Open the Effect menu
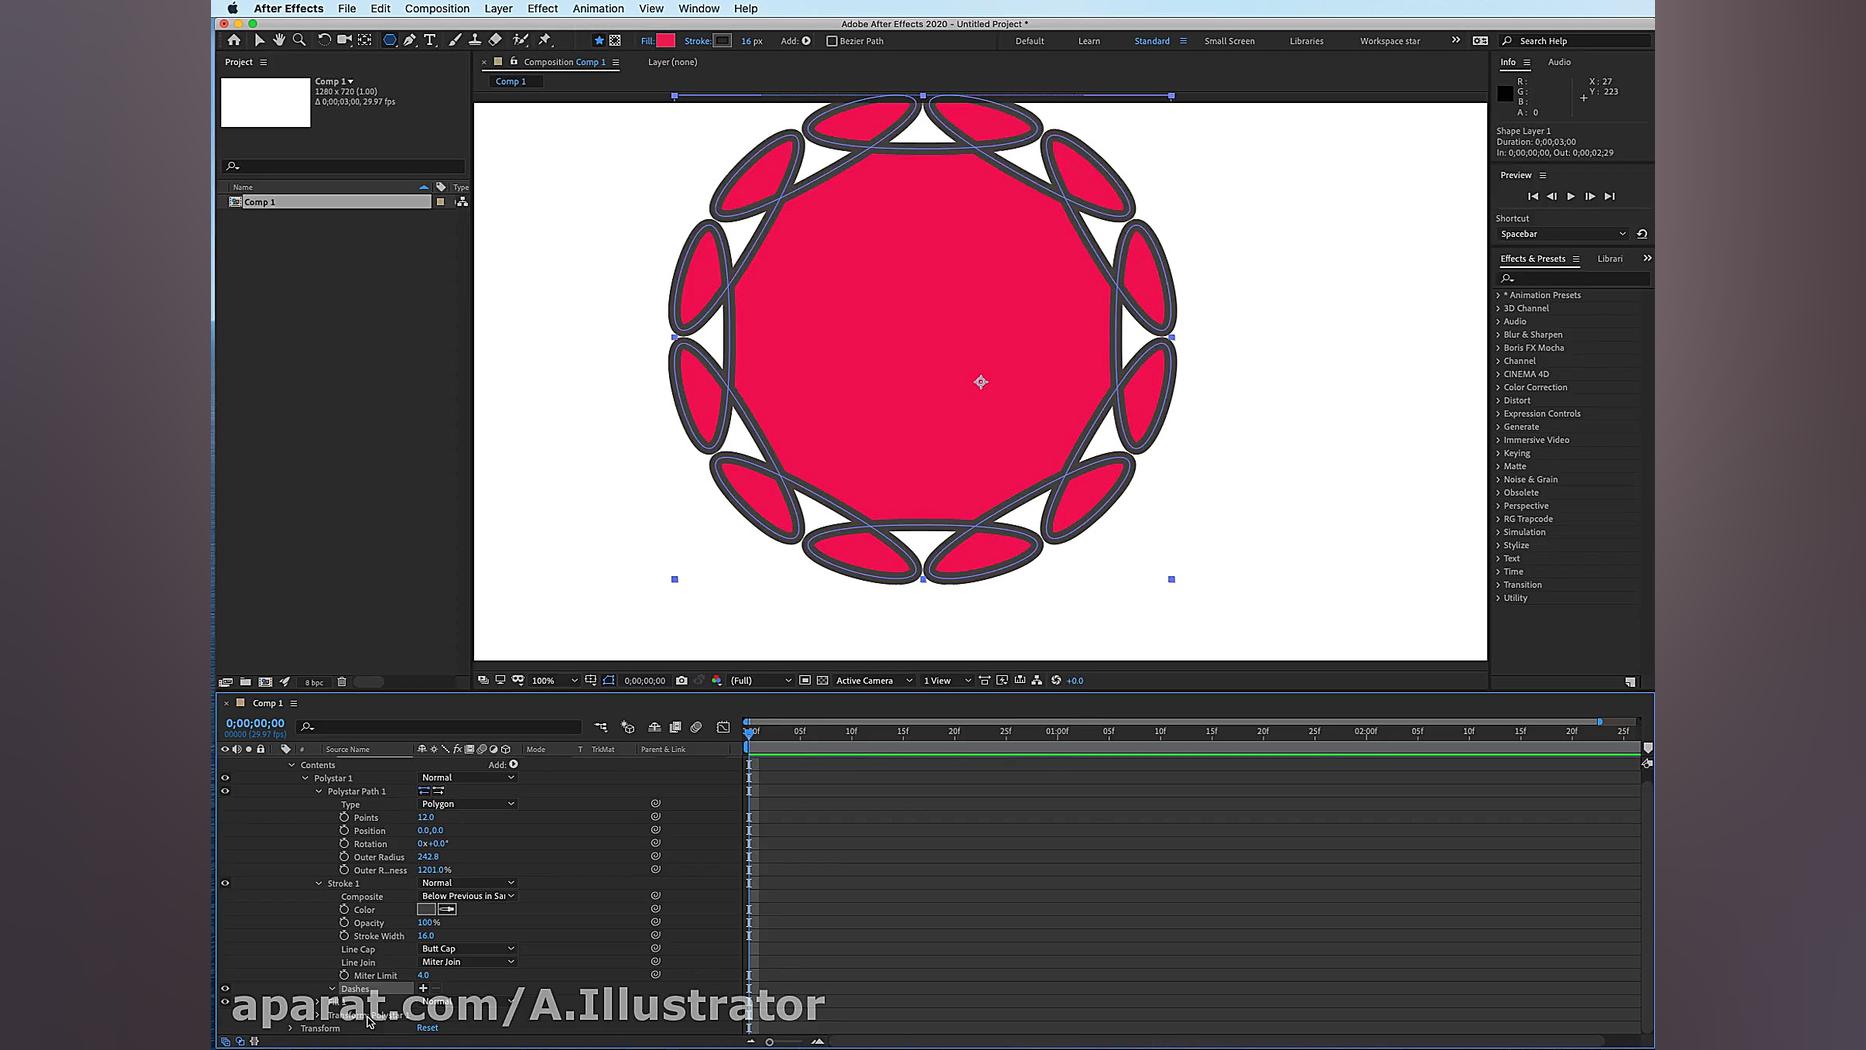Screen dimensions: 1866x1050 542,8
